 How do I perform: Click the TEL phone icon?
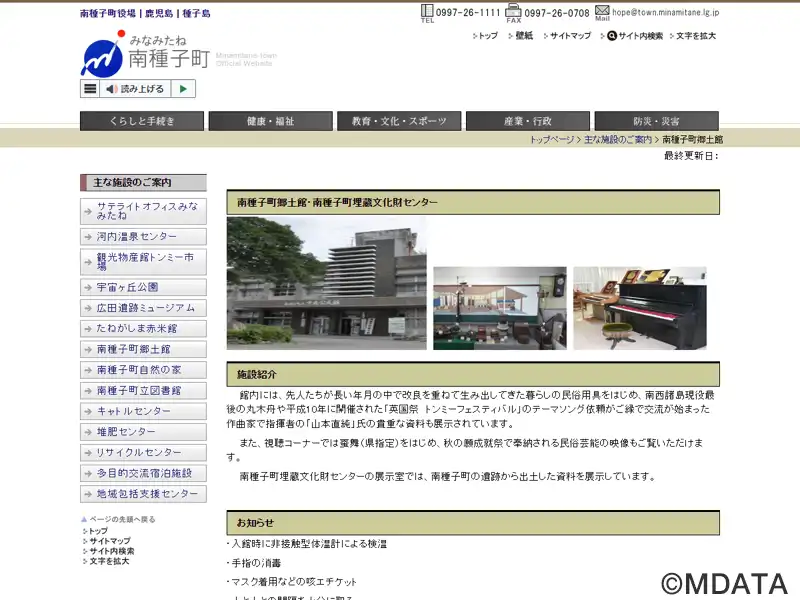coord(427,13)
